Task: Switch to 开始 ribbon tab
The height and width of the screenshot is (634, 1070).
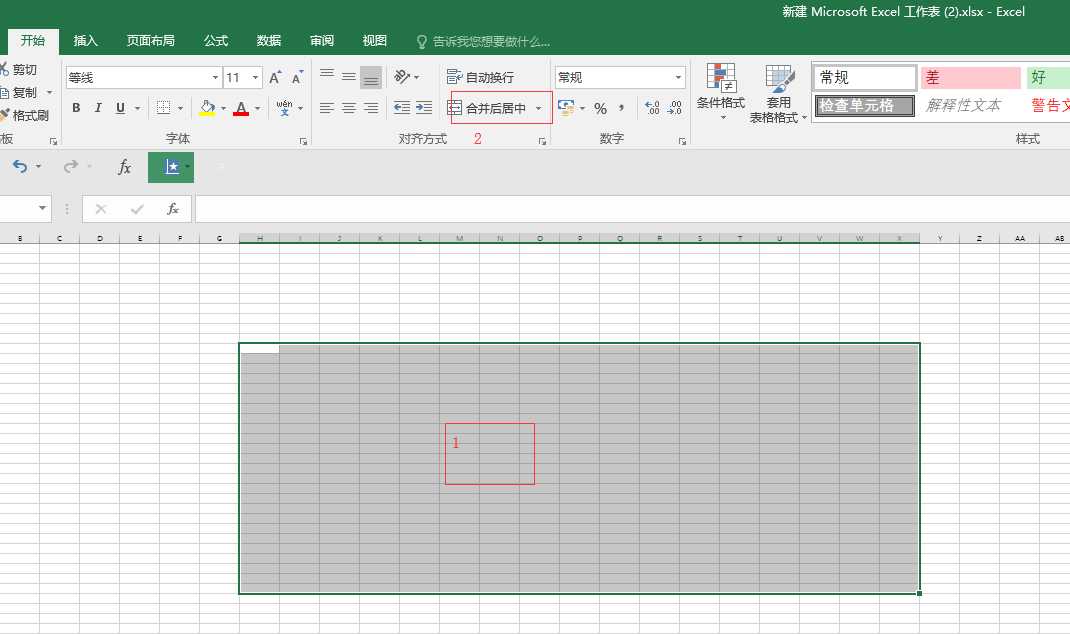Action: pos(33,41)
